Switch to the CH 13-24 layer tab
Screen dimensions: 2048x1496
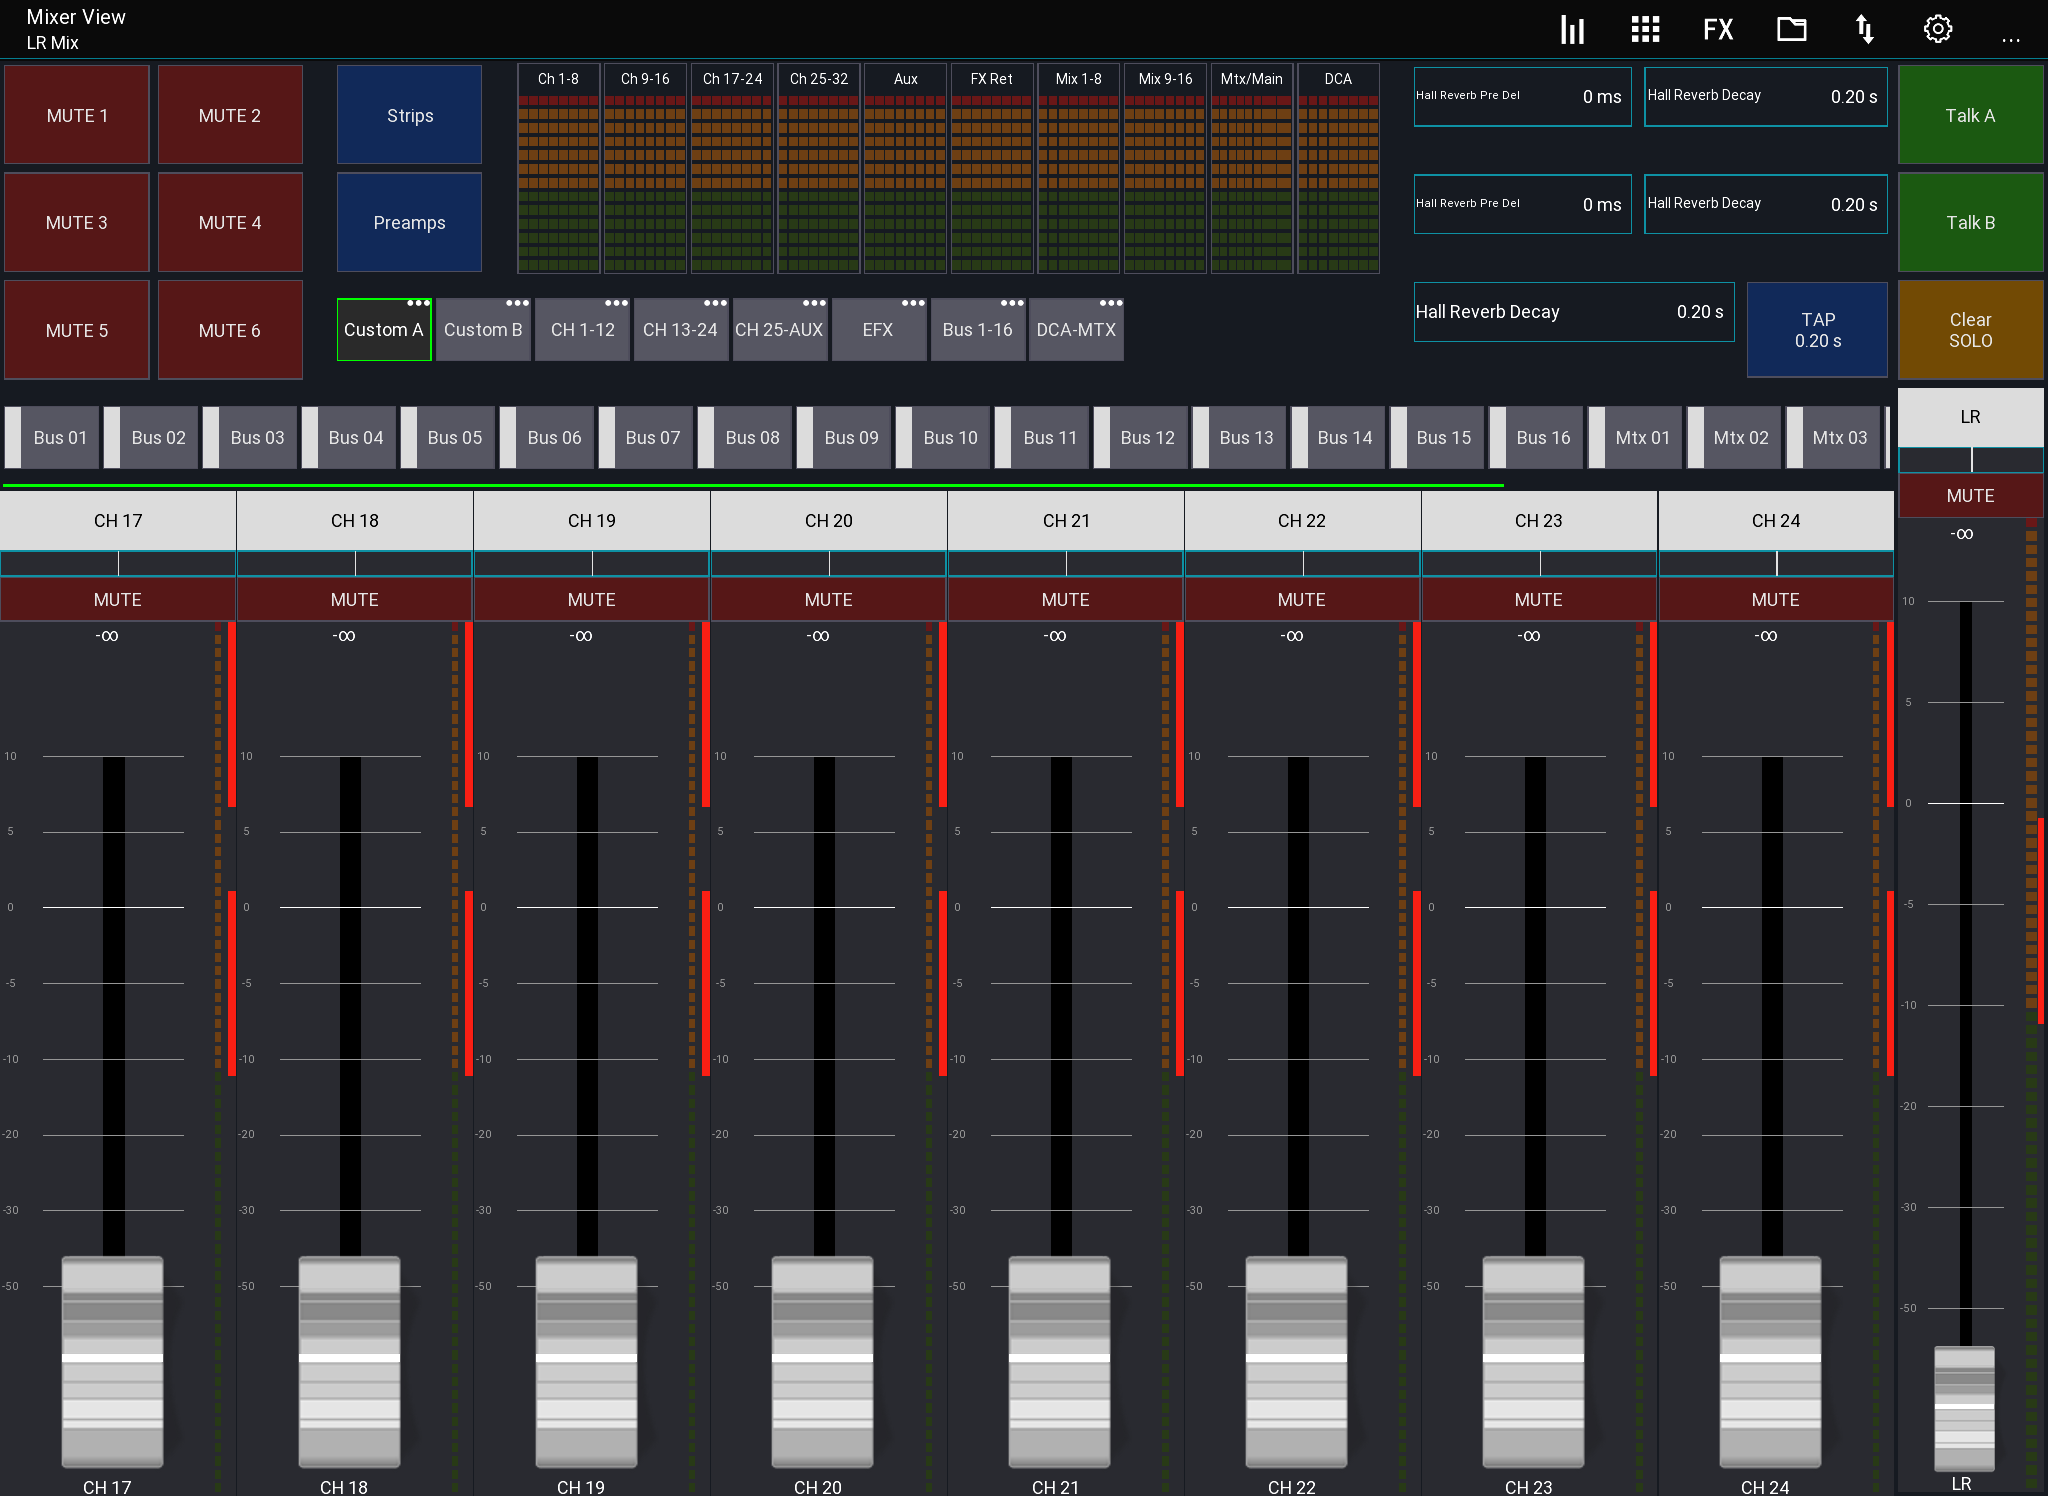[x=681, y=329]
